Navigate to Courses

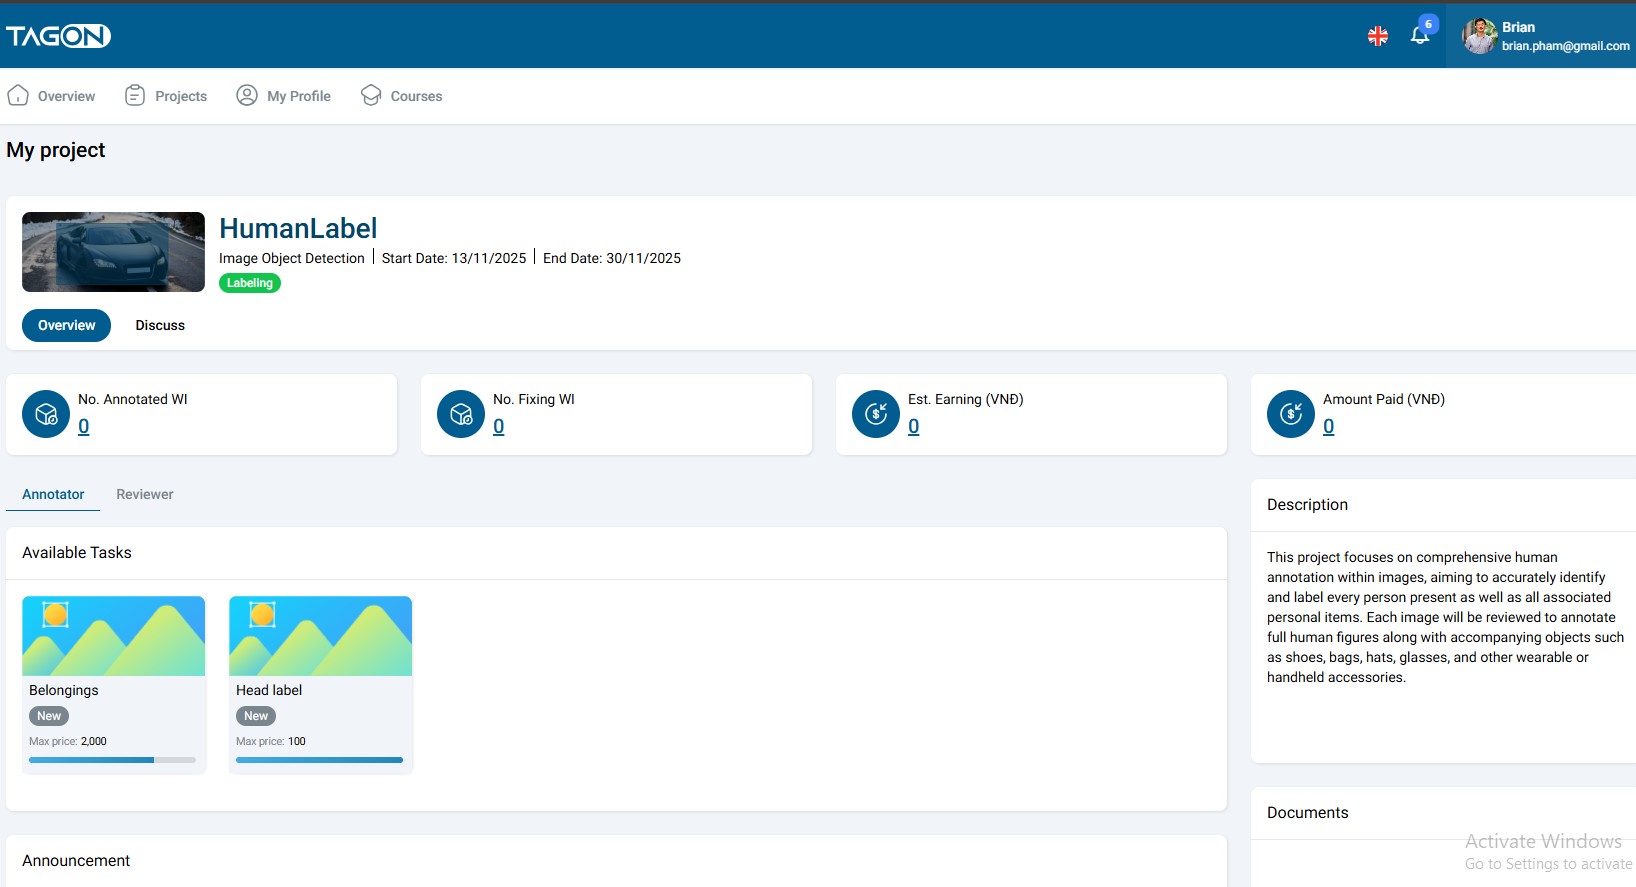402,96
